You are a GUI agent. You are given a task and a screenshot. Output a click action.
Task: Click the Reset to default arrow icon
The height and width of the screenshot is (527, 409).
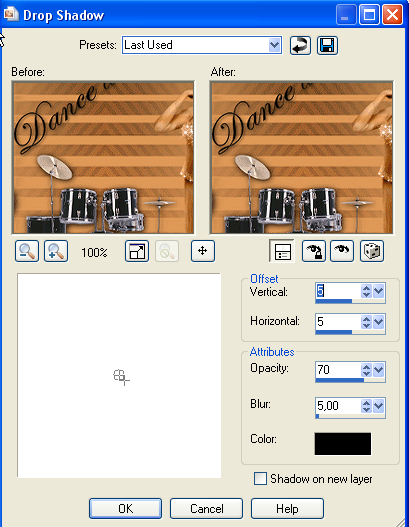pyautogui.click(x=300, y=45)
